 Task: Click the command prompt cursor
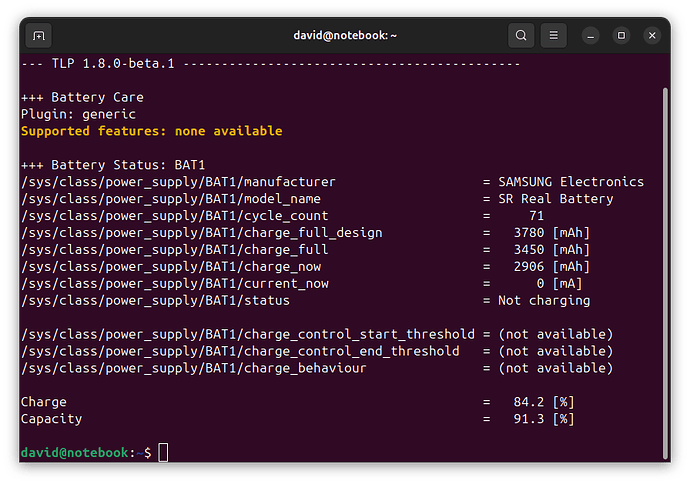(163, 452)
